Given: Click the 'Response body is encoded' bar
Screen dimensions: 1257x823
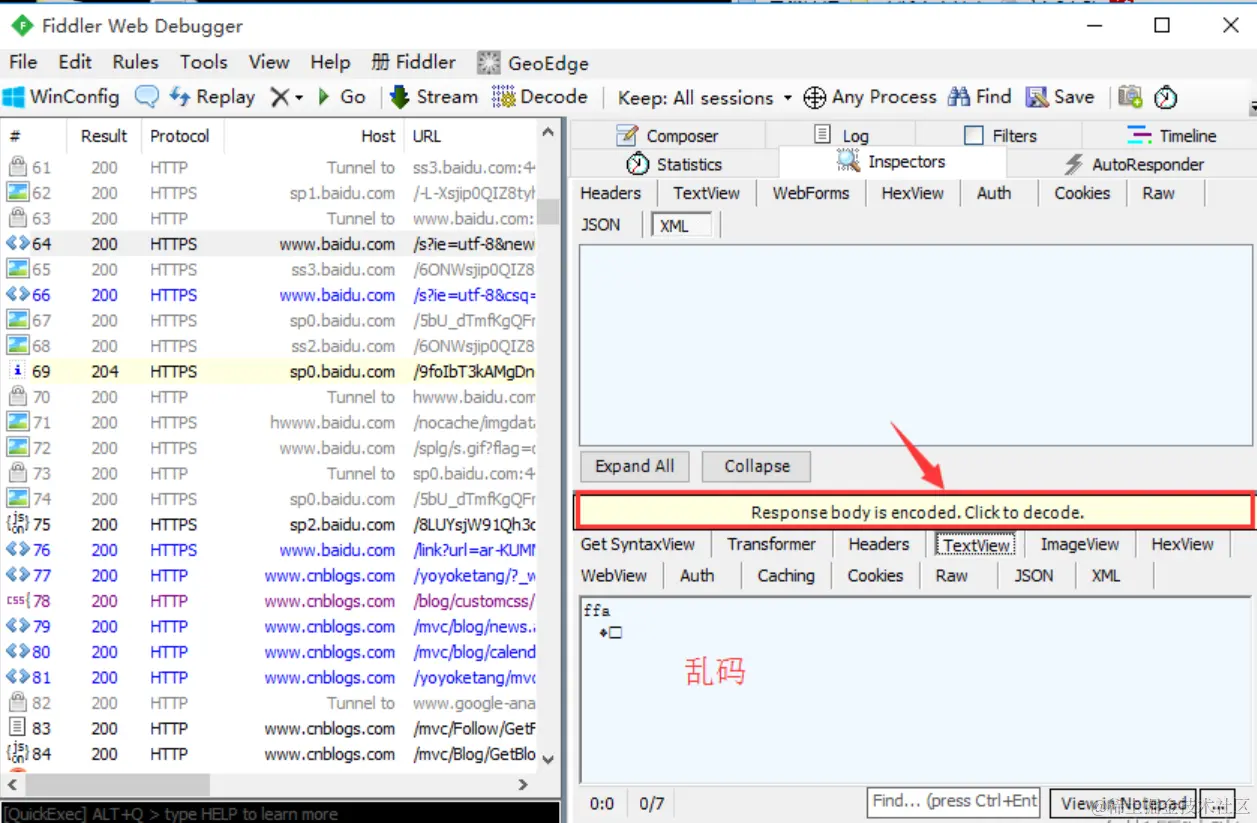Looking at the screenshot, I should click(x=914, y=512).
